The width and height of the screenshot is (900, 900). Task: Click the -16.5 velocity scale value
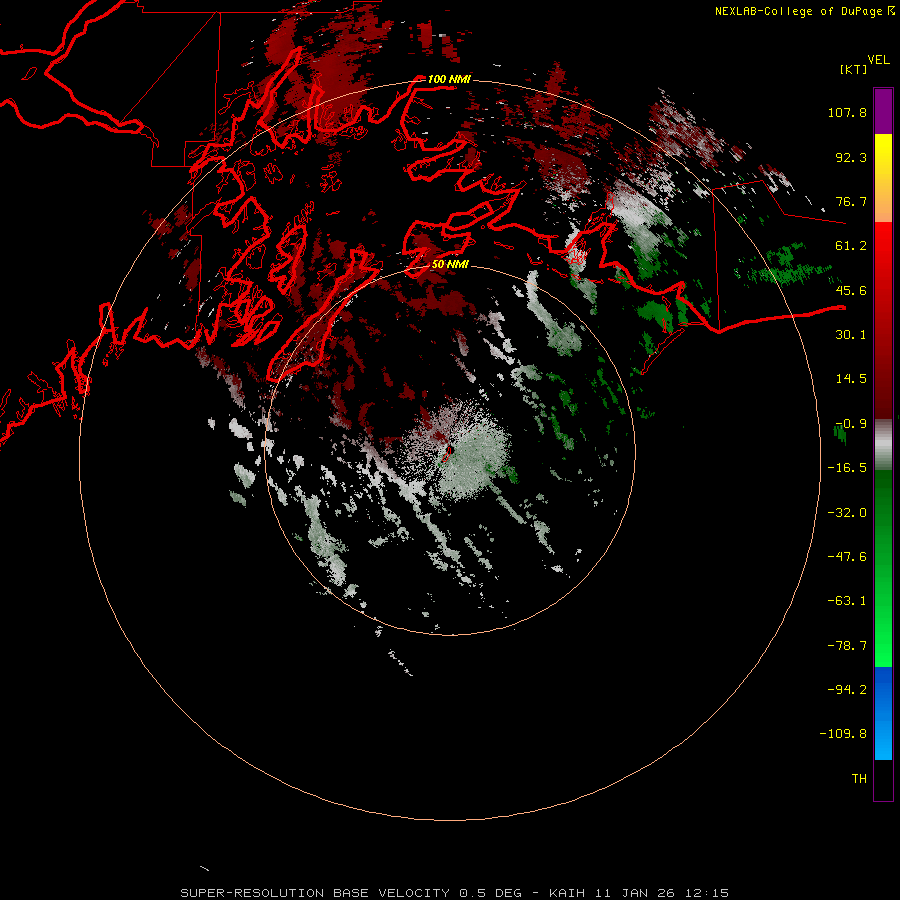point(847,468)
